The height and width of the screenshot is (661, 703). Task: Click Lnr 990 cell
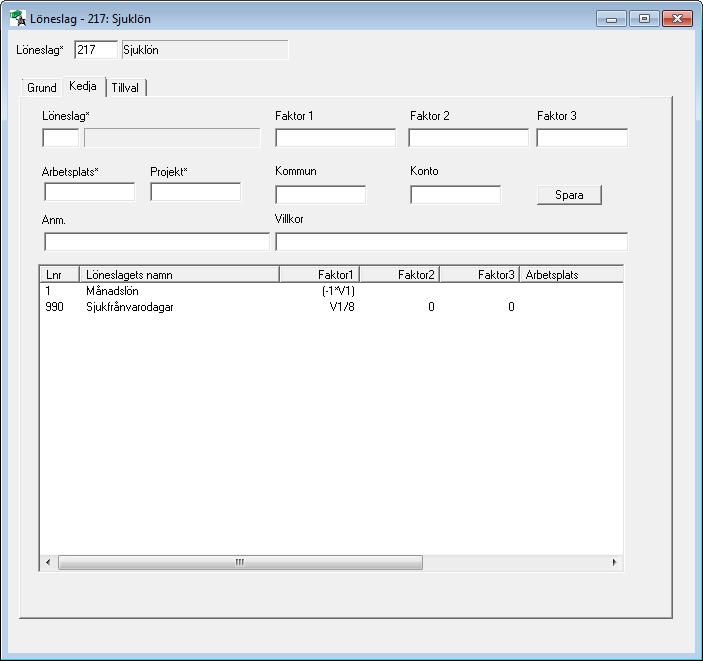(x=54, y=307)
